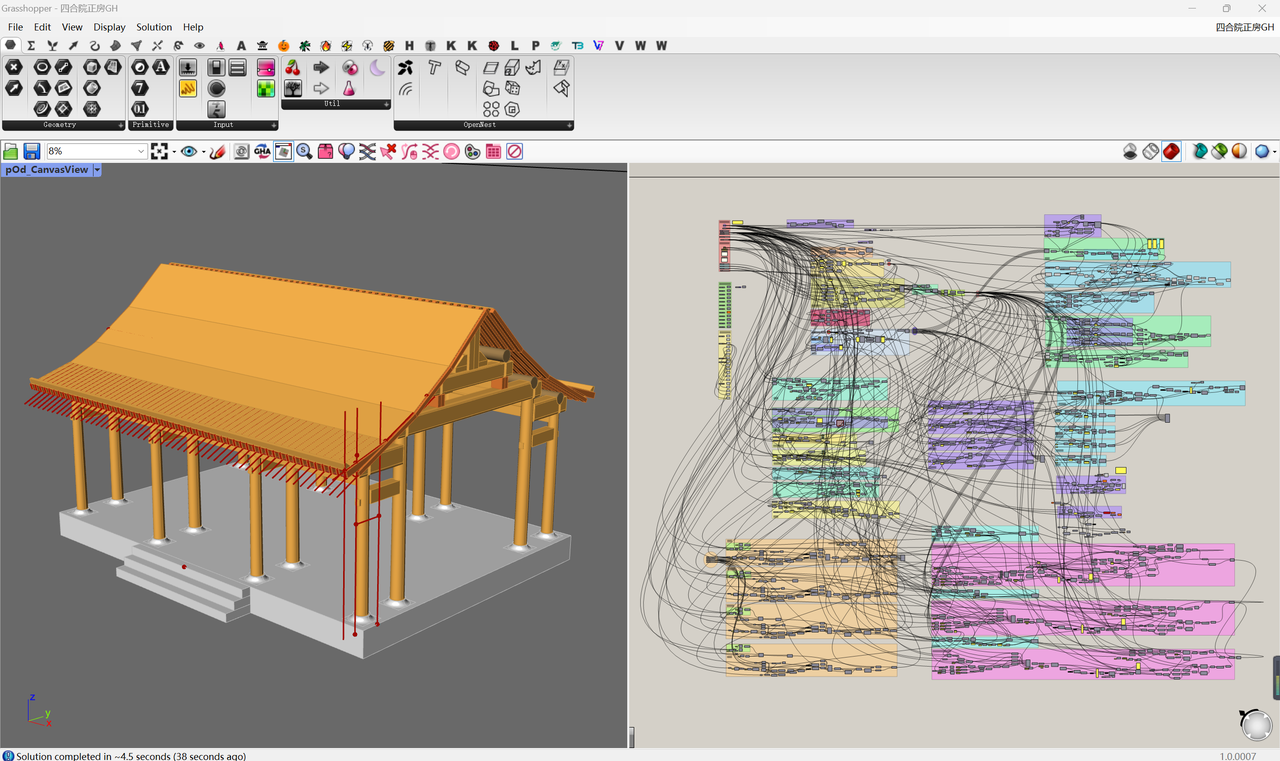
Task: Click the pink cancel circle icon
Action: click(x=515, y=151)
